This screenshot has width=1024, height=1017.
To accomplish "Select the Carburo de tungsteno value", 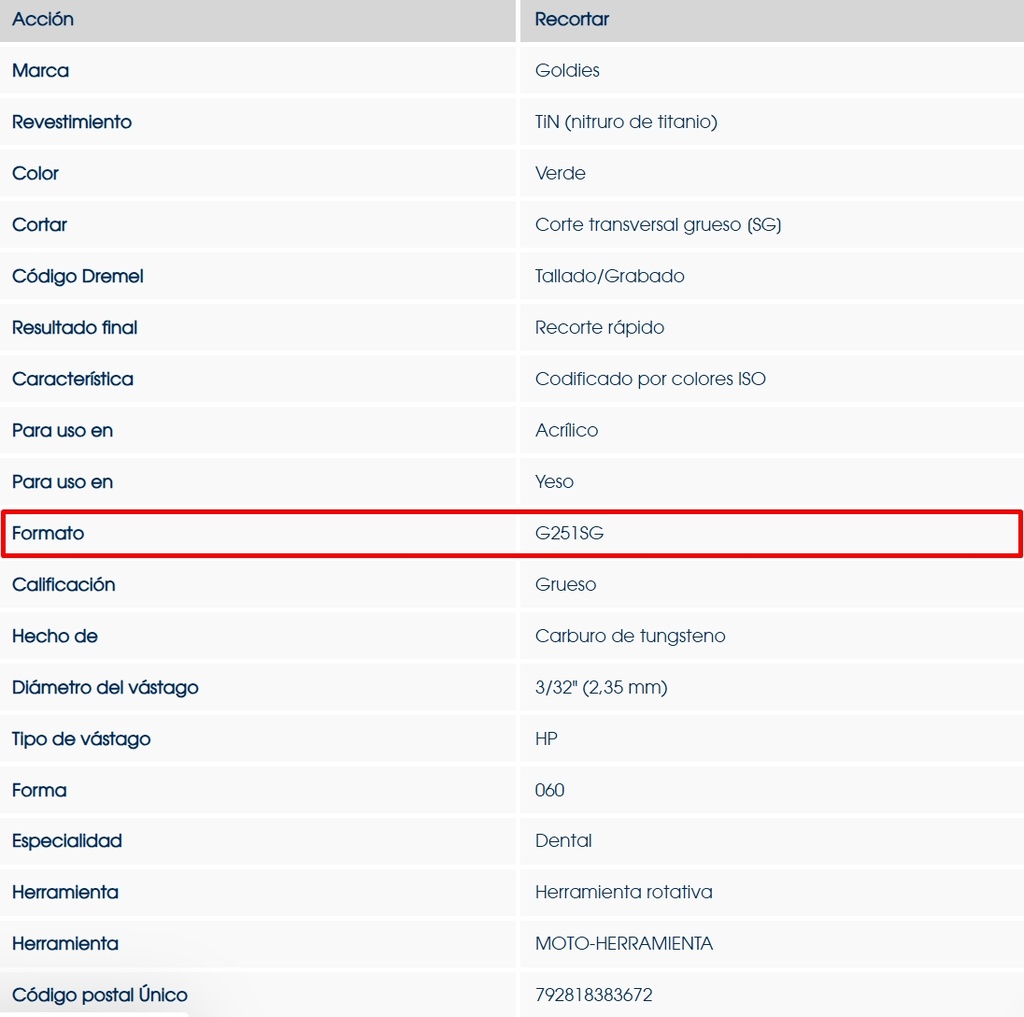I will pos(630,636).
